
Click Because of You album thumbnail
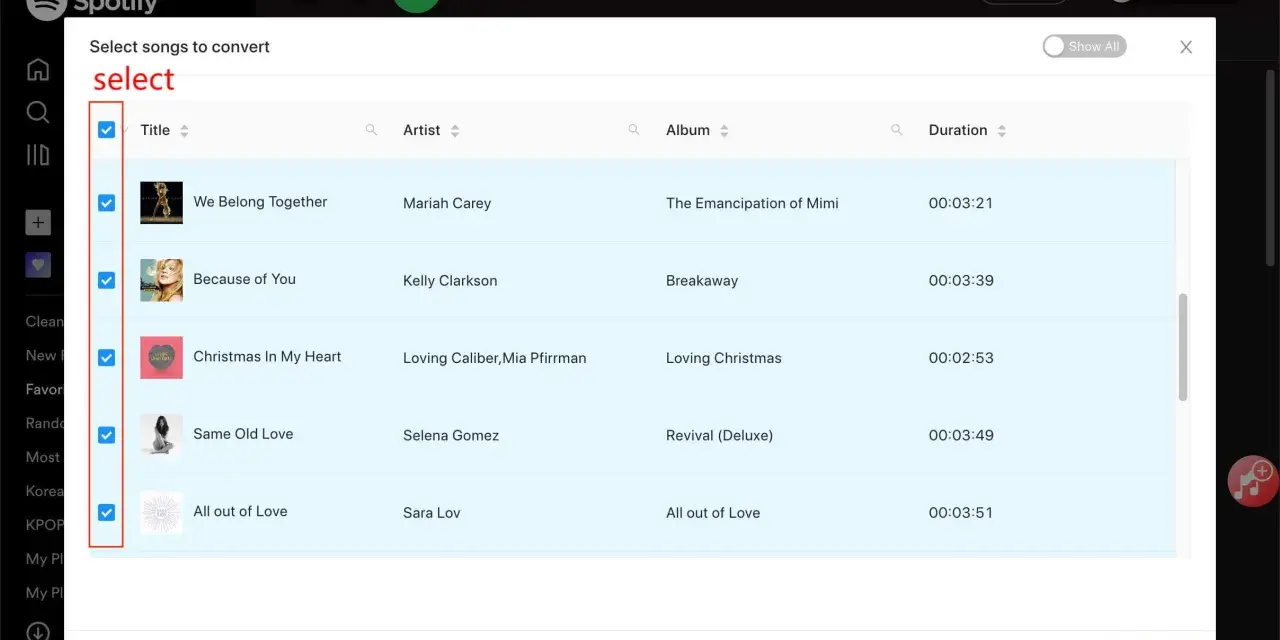point(161,280)
